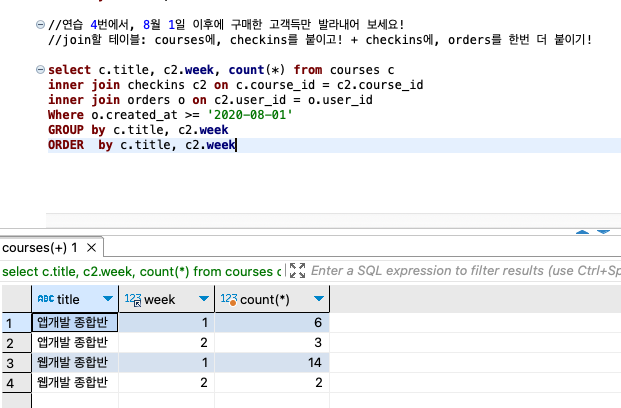This screenshot has height=408, width=621.
Task: Click the second comment line about join tables
Action: (320, 40)
